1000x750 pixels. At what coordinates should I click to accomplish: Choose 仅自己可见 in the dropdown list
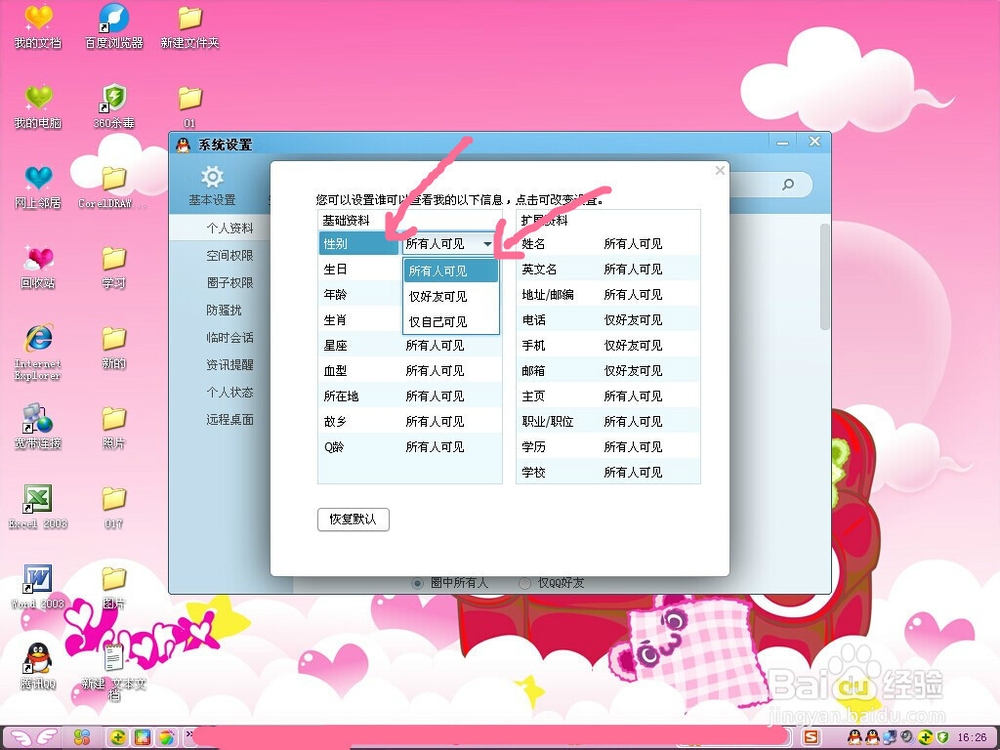(451, 321)
